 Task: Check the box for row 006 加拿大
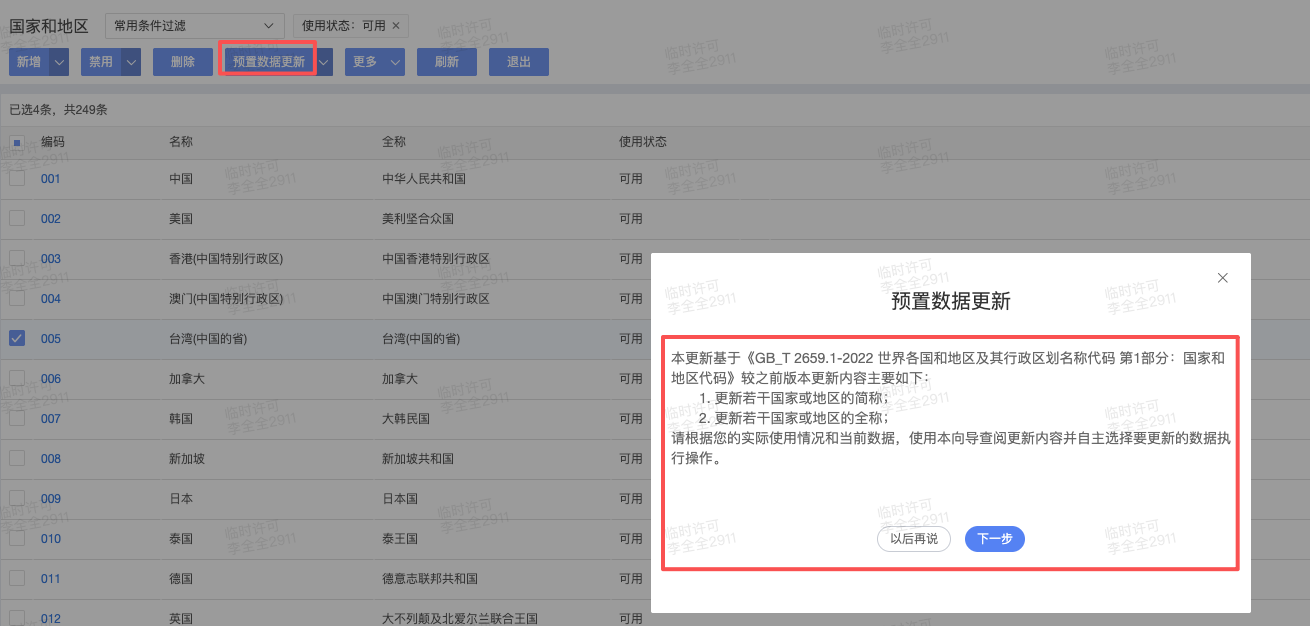coord(17,378)
